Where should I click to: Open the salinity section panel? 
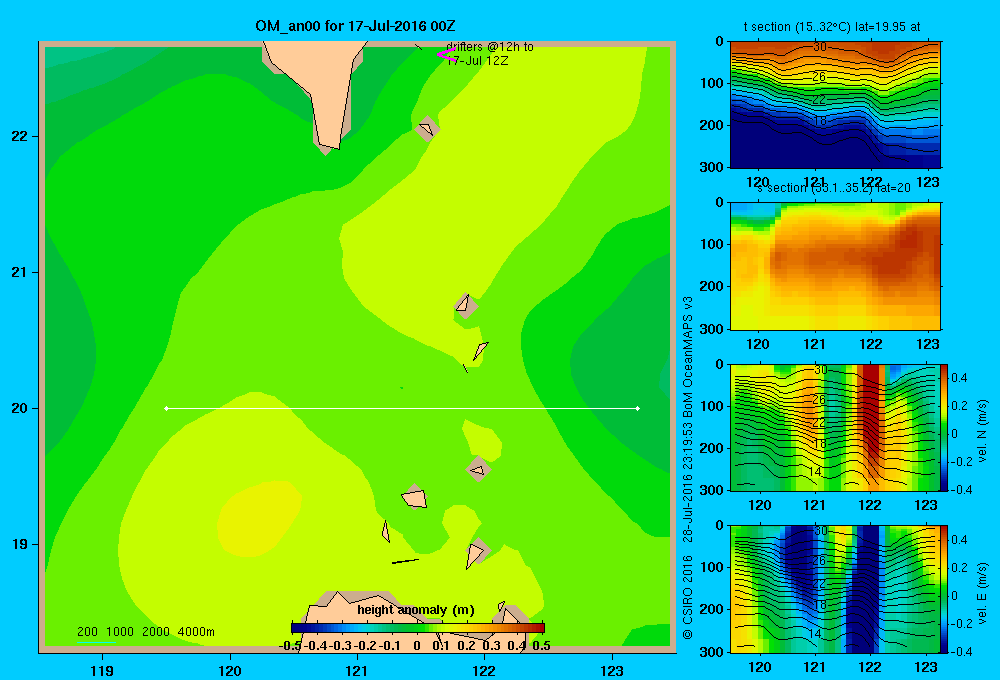click(x=835, y=266)
